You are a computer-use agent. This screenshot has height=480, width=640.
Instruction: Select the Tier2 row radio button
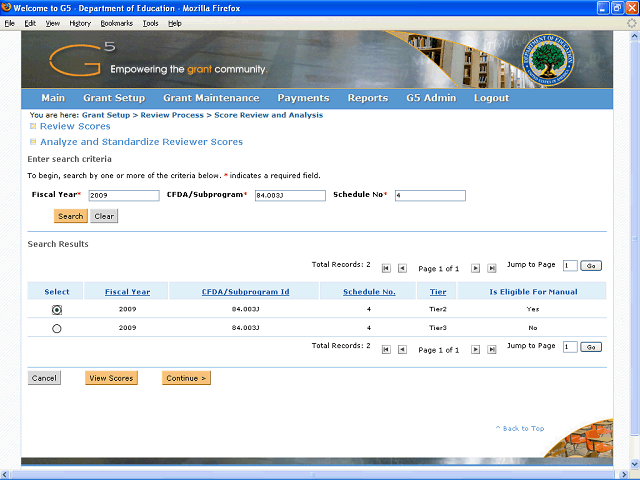(x=57, y=310)
